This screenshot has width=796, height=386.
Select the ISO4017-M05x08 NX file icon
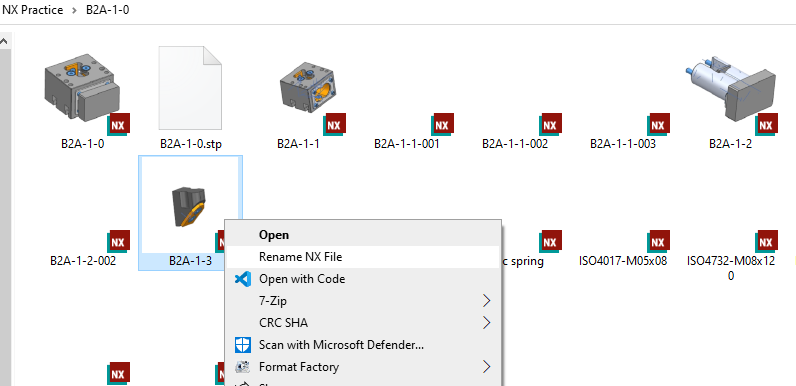tap(657, 241)
